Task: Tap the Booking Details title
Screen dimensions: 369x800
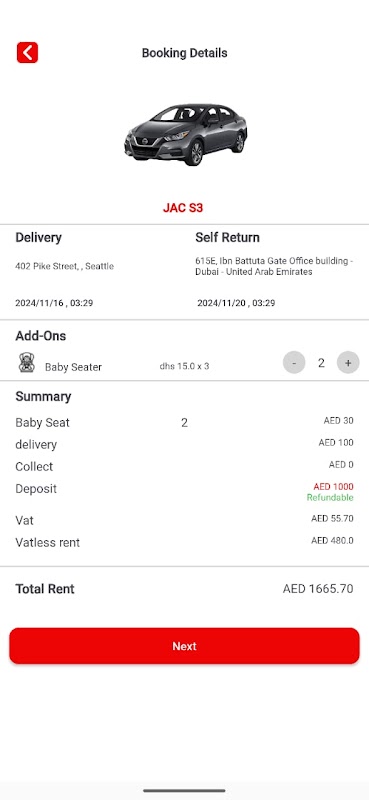Action: pyautogui.click(x=184, y=53)
